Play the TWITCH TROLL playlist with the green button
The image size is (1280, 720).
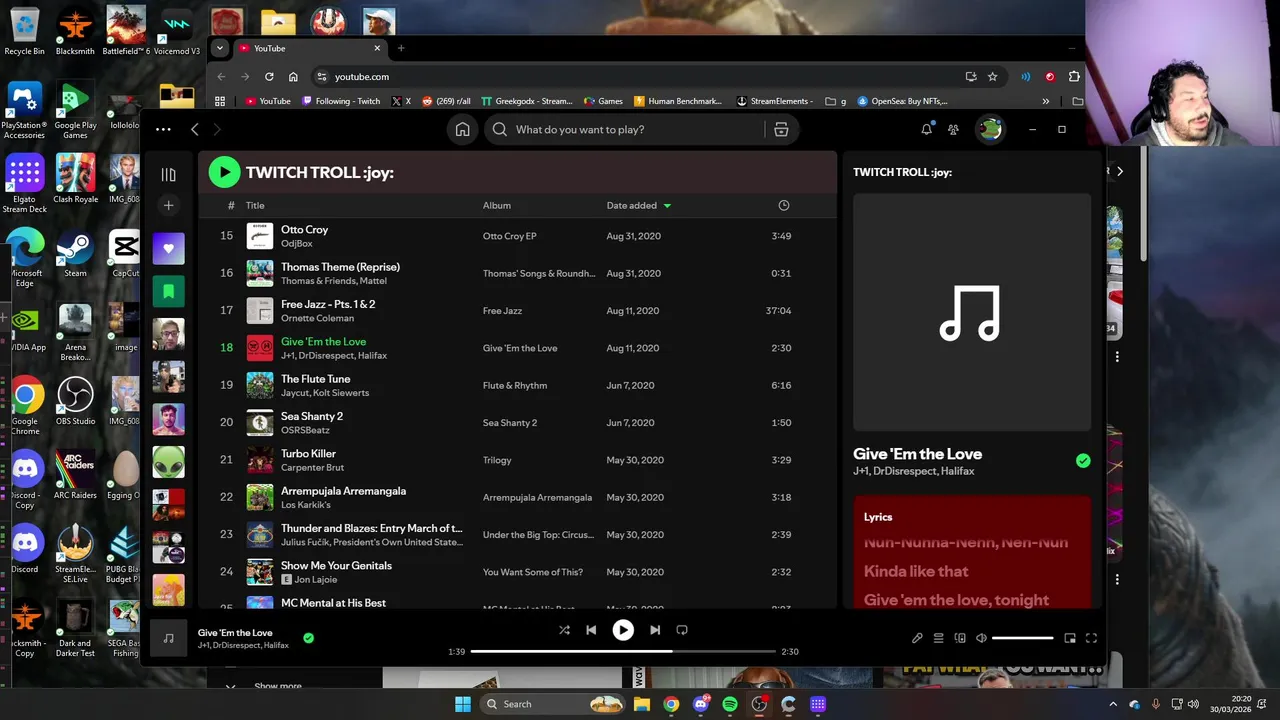coord(224,172)
